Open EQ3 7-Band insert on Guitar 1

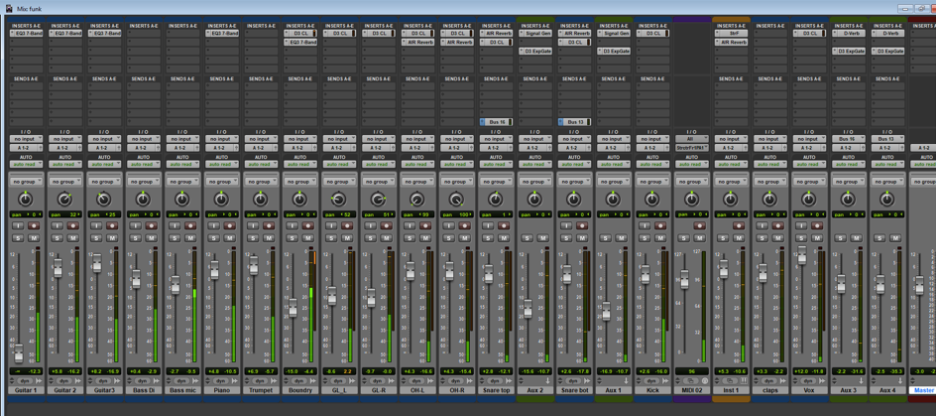coord(26,34)
